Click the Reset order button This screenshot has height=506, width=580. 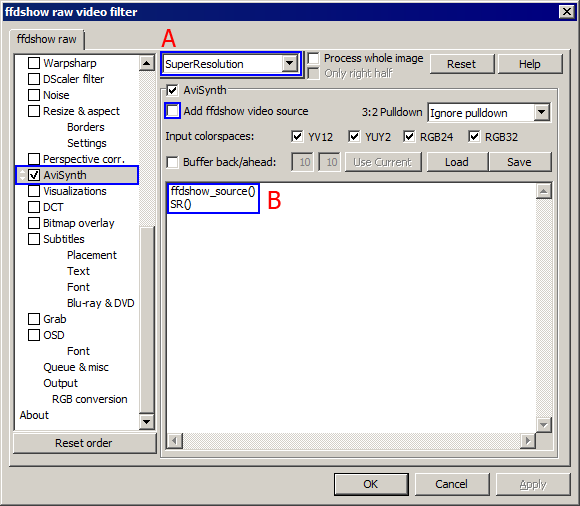click(x=84, y=443)
